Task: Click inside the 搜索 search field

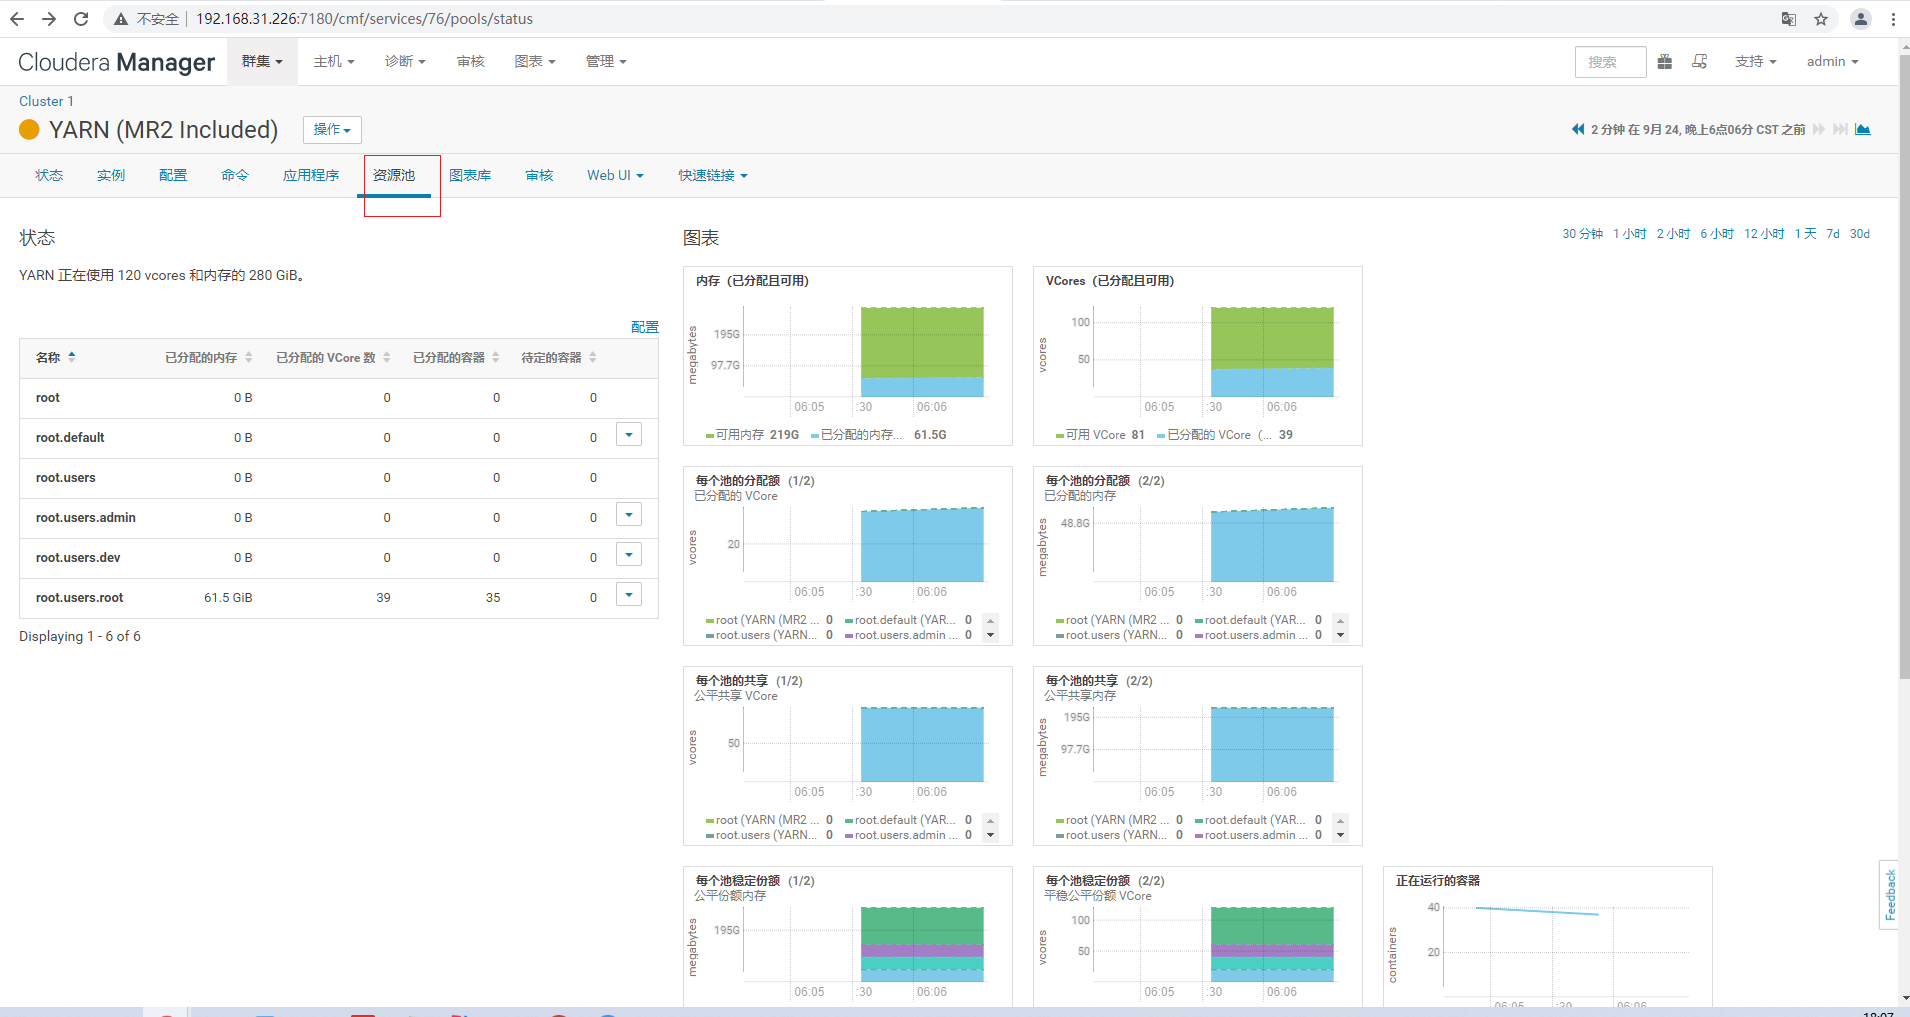Action: (x=1610, y=62)
